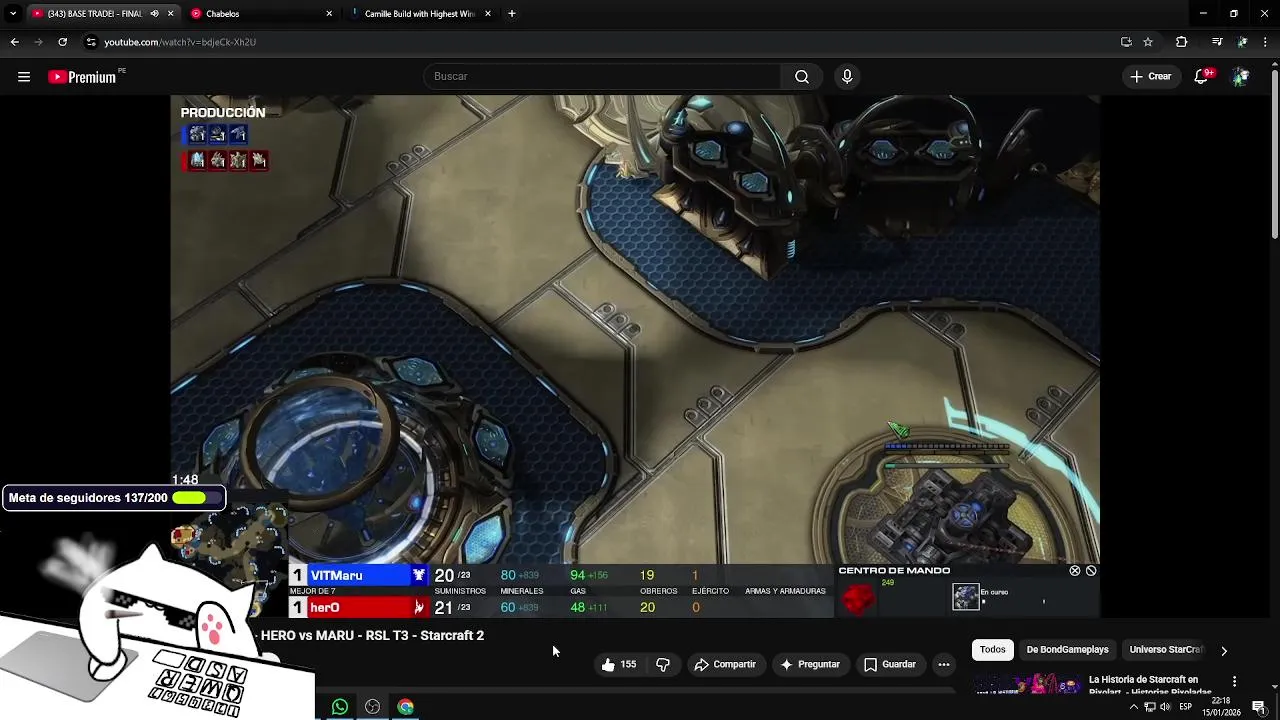Open the media controls icon in Chrome
This screenshot has width=1280, height=720.
click(1217, 42)
